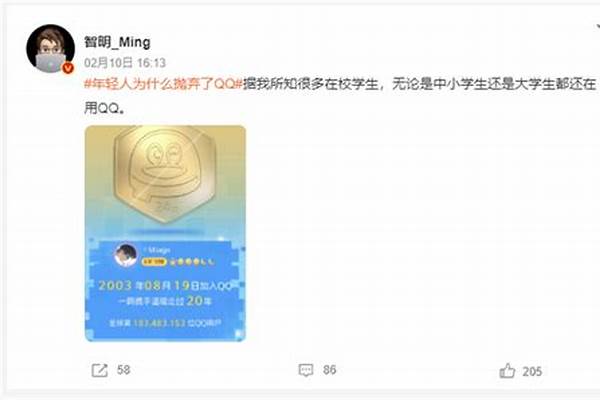Open the #年轻人为什么抛弃了QQ# hashtag topic
The image size is (600, 400).
pos(163,83)
